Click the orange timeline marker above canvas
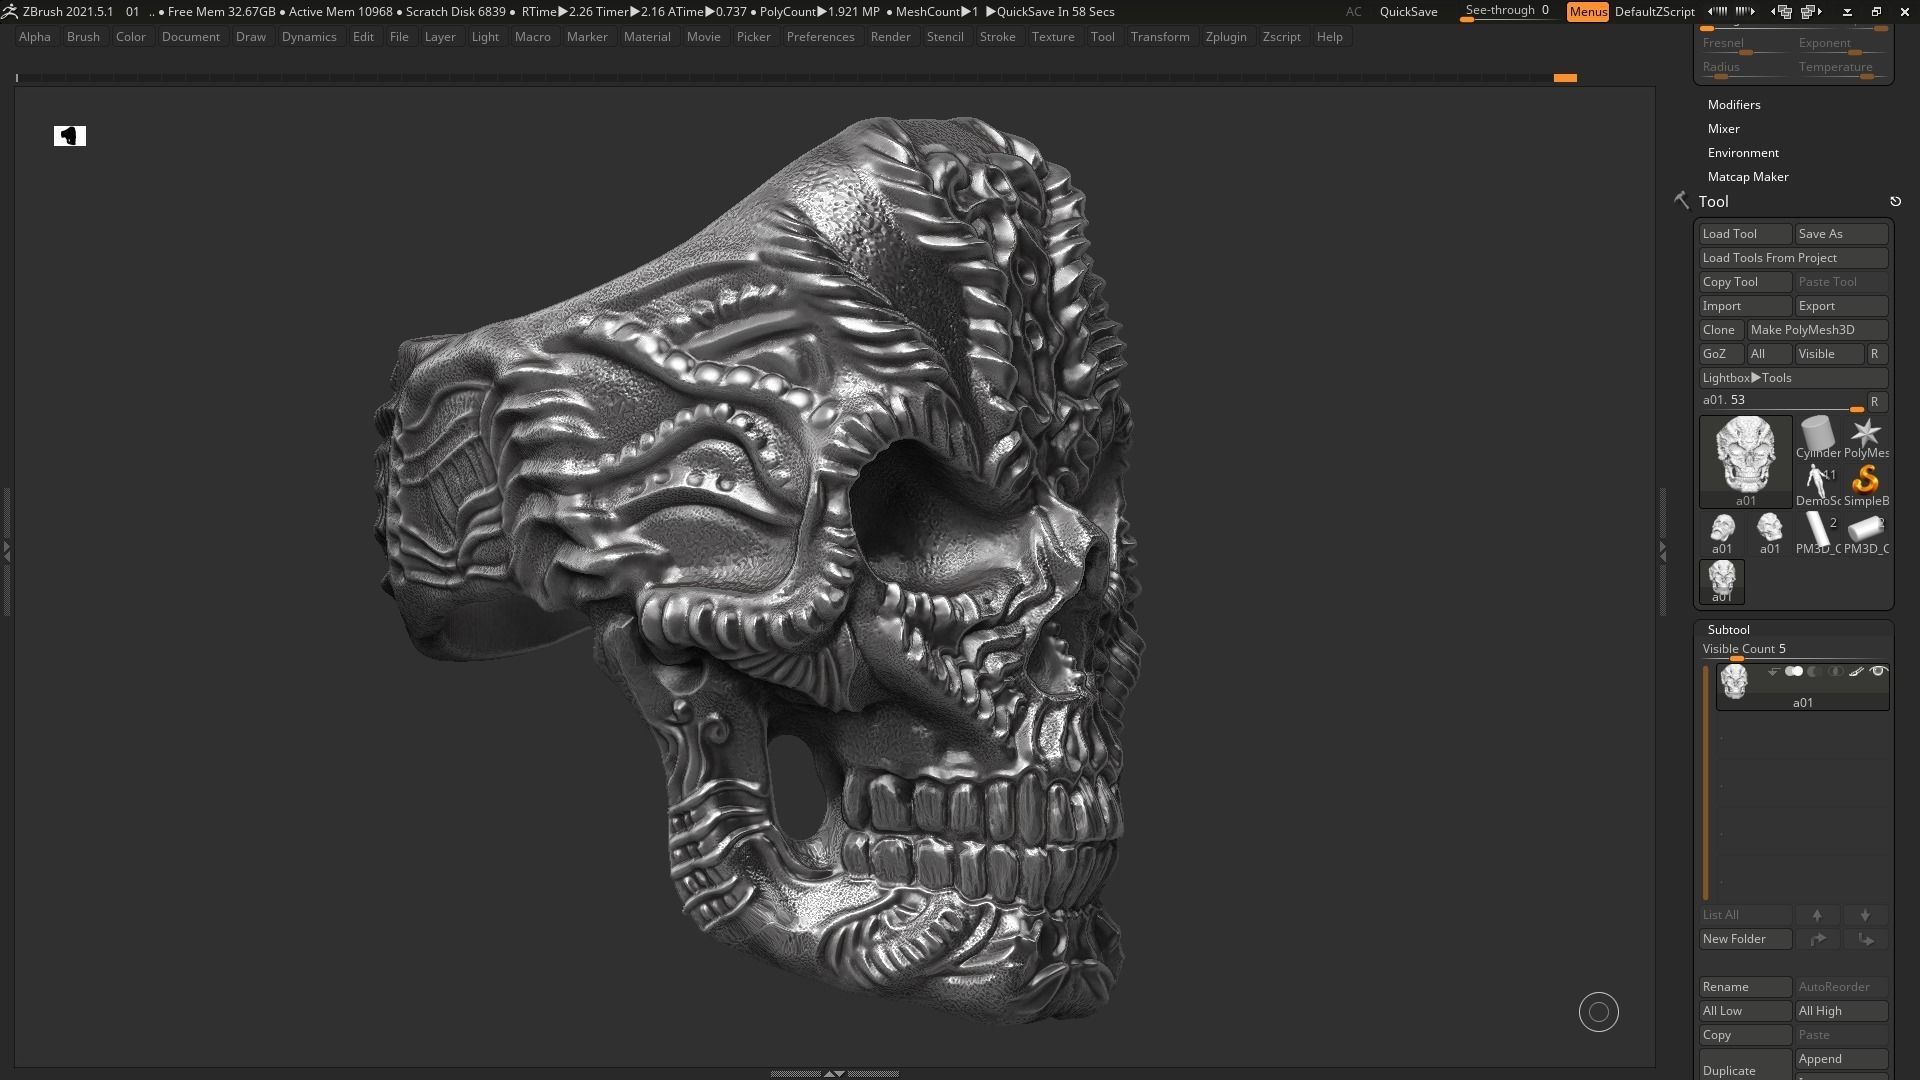The height and width of the screenshot is (1080, 1920). tap(1565, 78)
